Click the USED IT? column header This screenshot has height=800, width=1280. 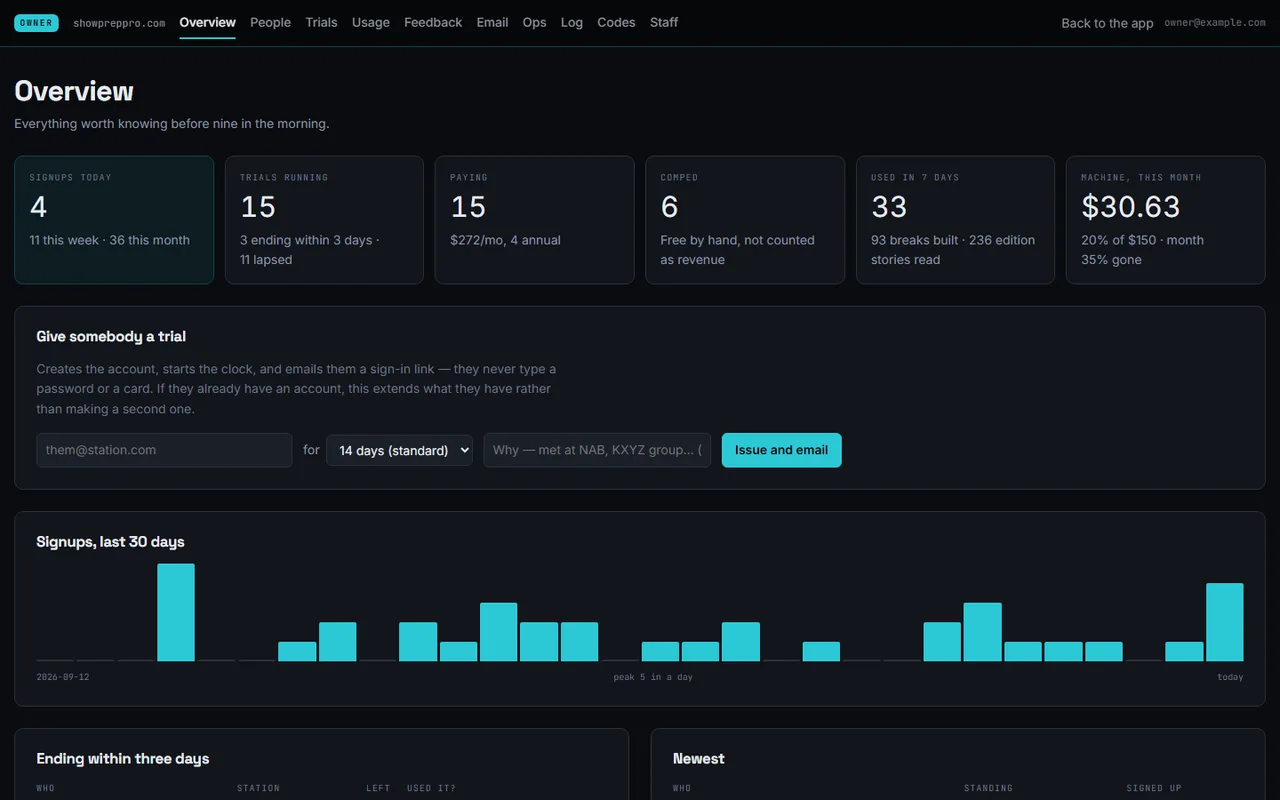pos(431,788)
